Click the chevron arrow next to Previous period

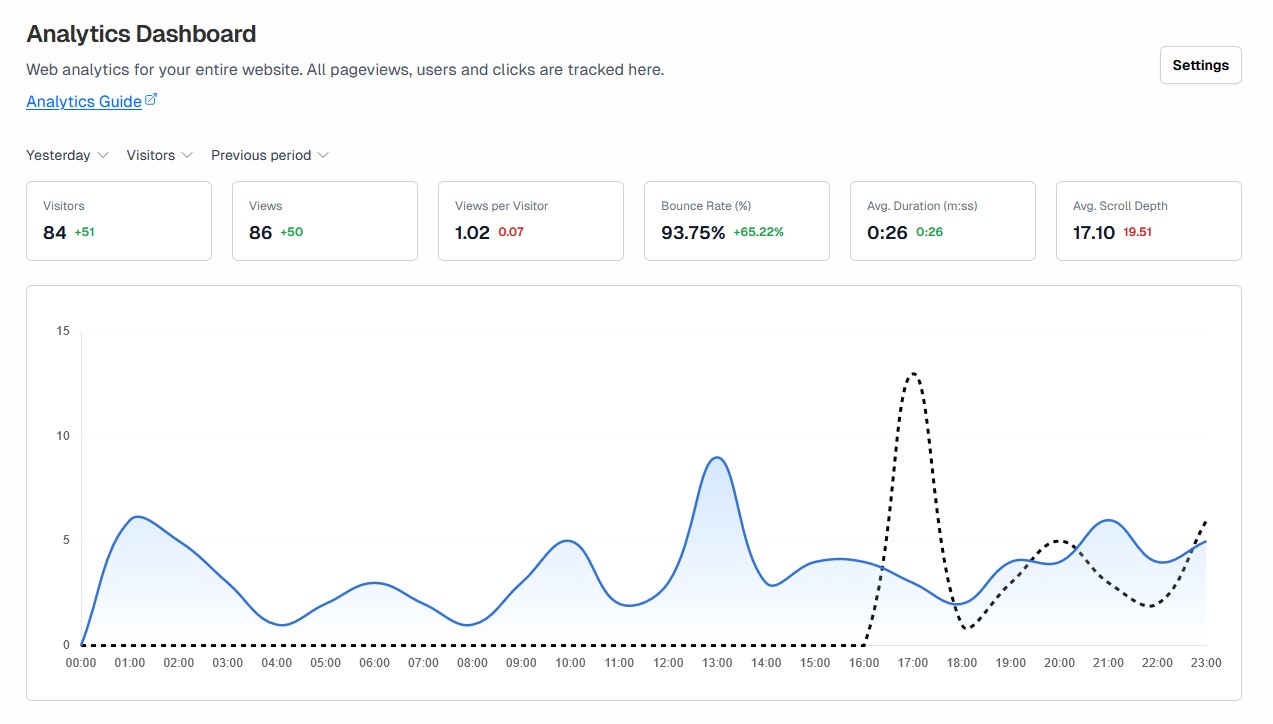point(322,155)
